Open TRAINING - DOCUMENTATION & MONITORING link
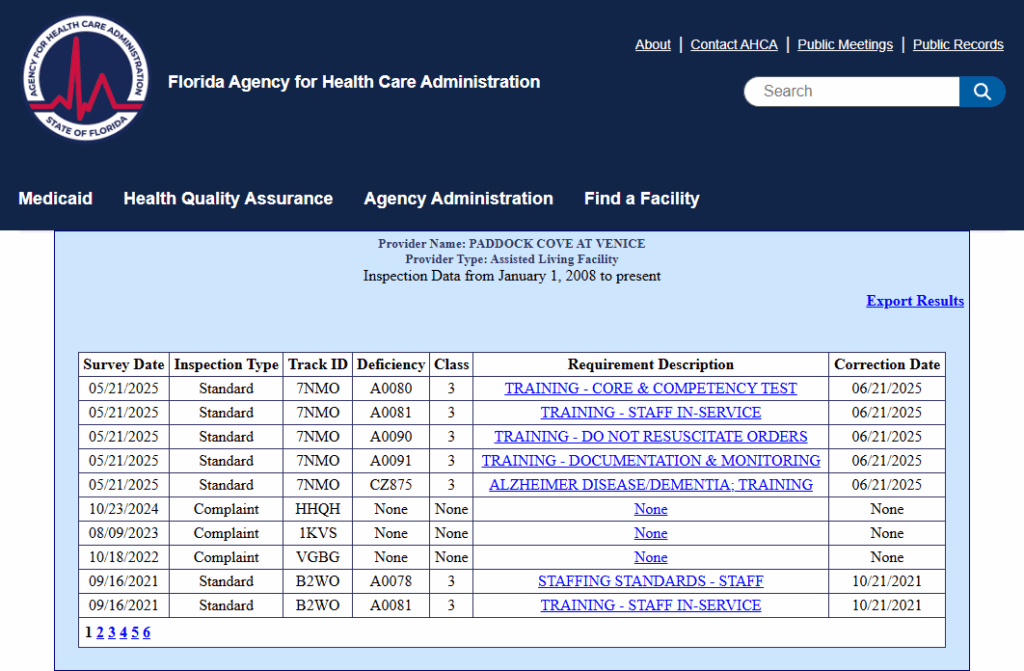1024x671 pixels. tap(650, 461)
